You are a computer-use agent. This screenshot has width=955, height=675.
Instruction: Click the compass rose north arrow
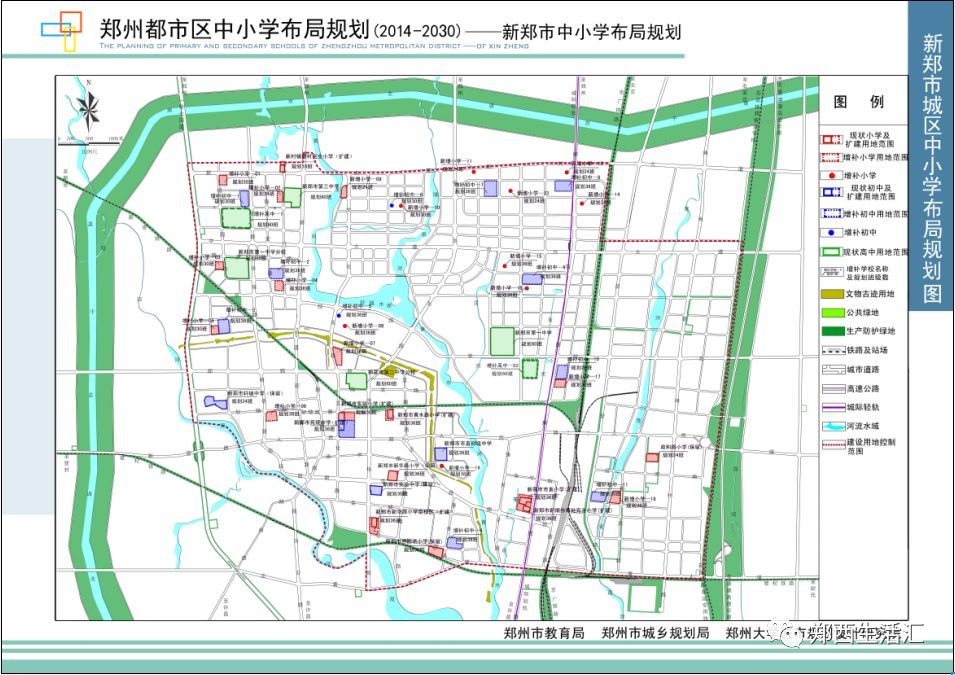88,108
